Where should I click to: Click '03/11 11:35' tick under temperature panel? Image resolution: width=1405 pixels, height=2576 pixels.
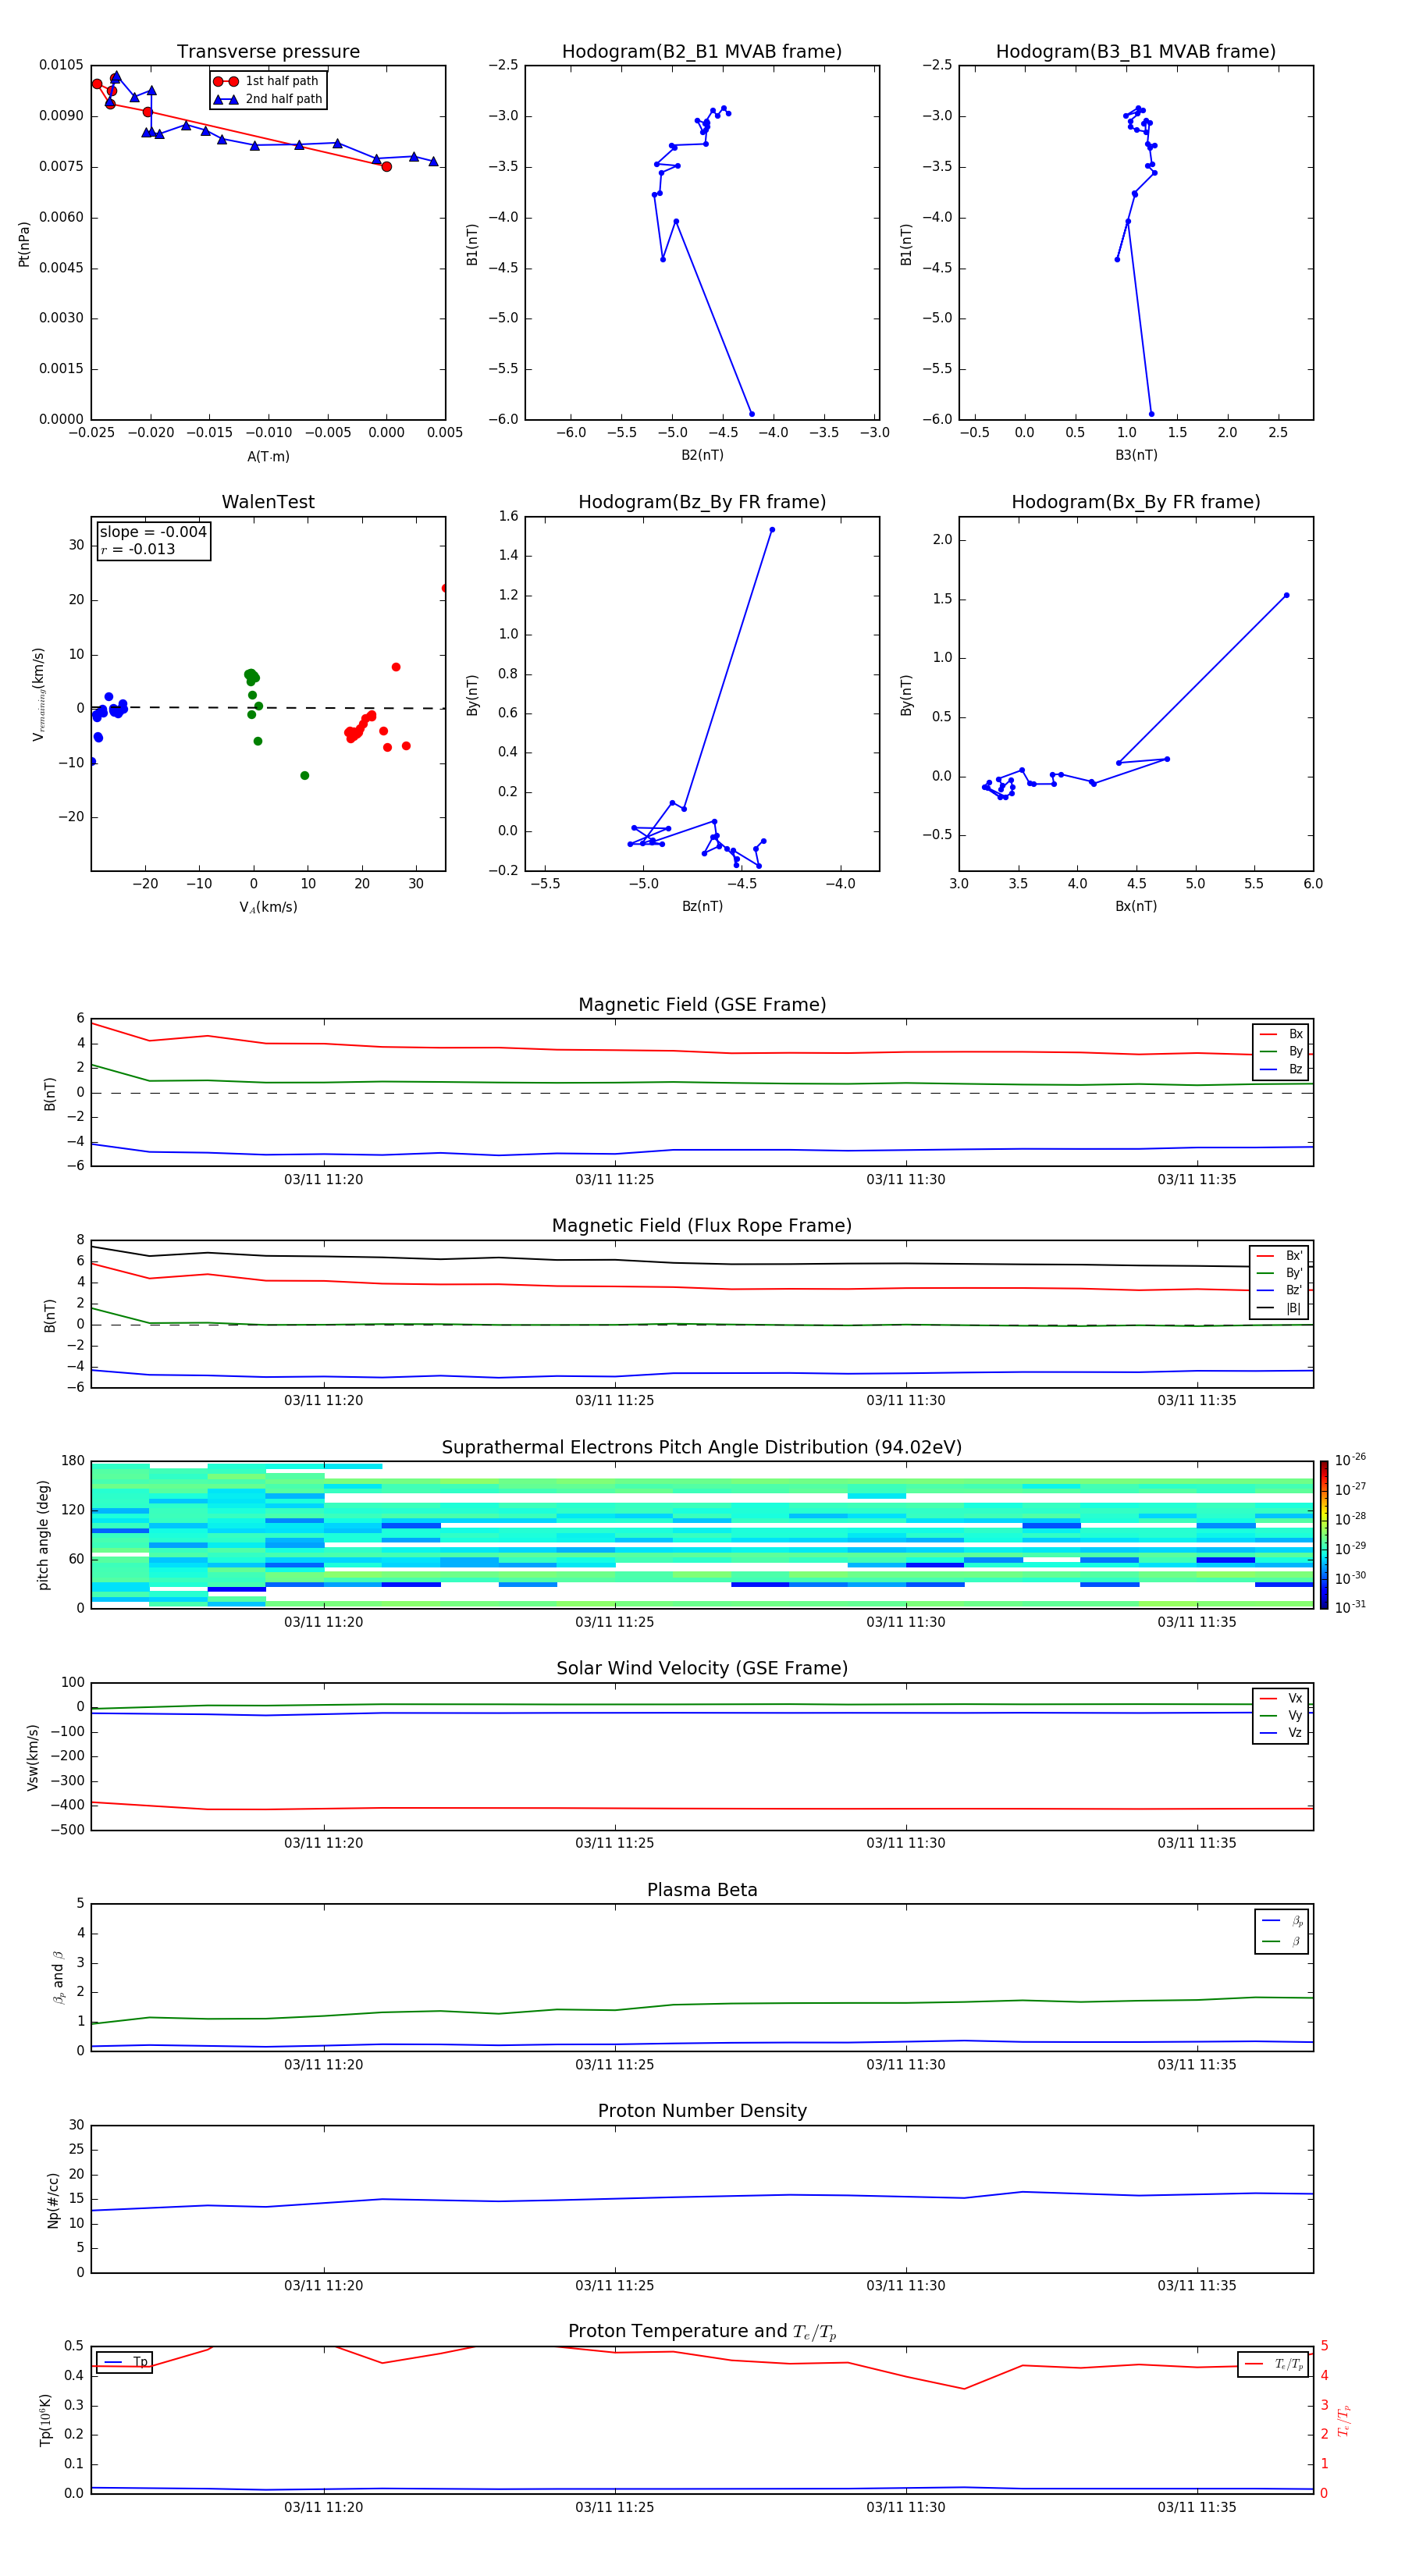point(1196,2507)
